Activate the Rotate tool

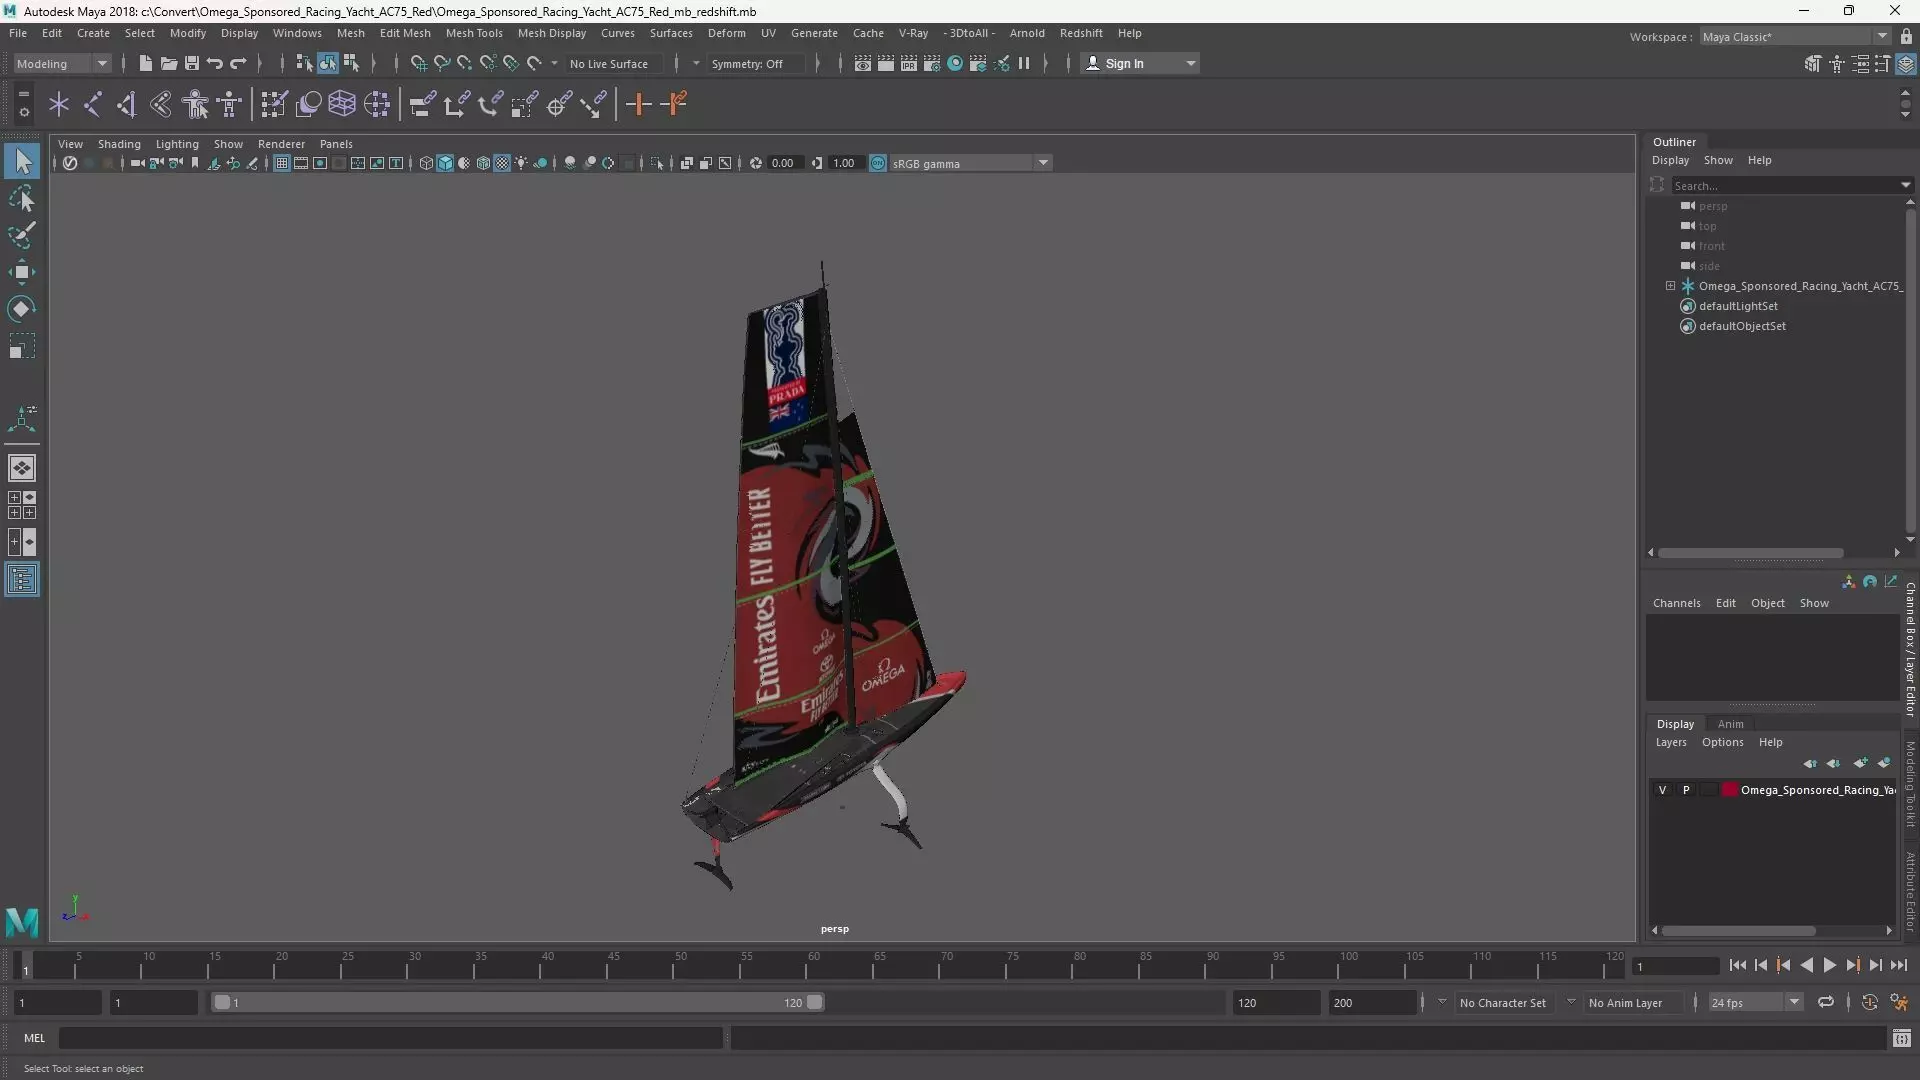point(22,309)
